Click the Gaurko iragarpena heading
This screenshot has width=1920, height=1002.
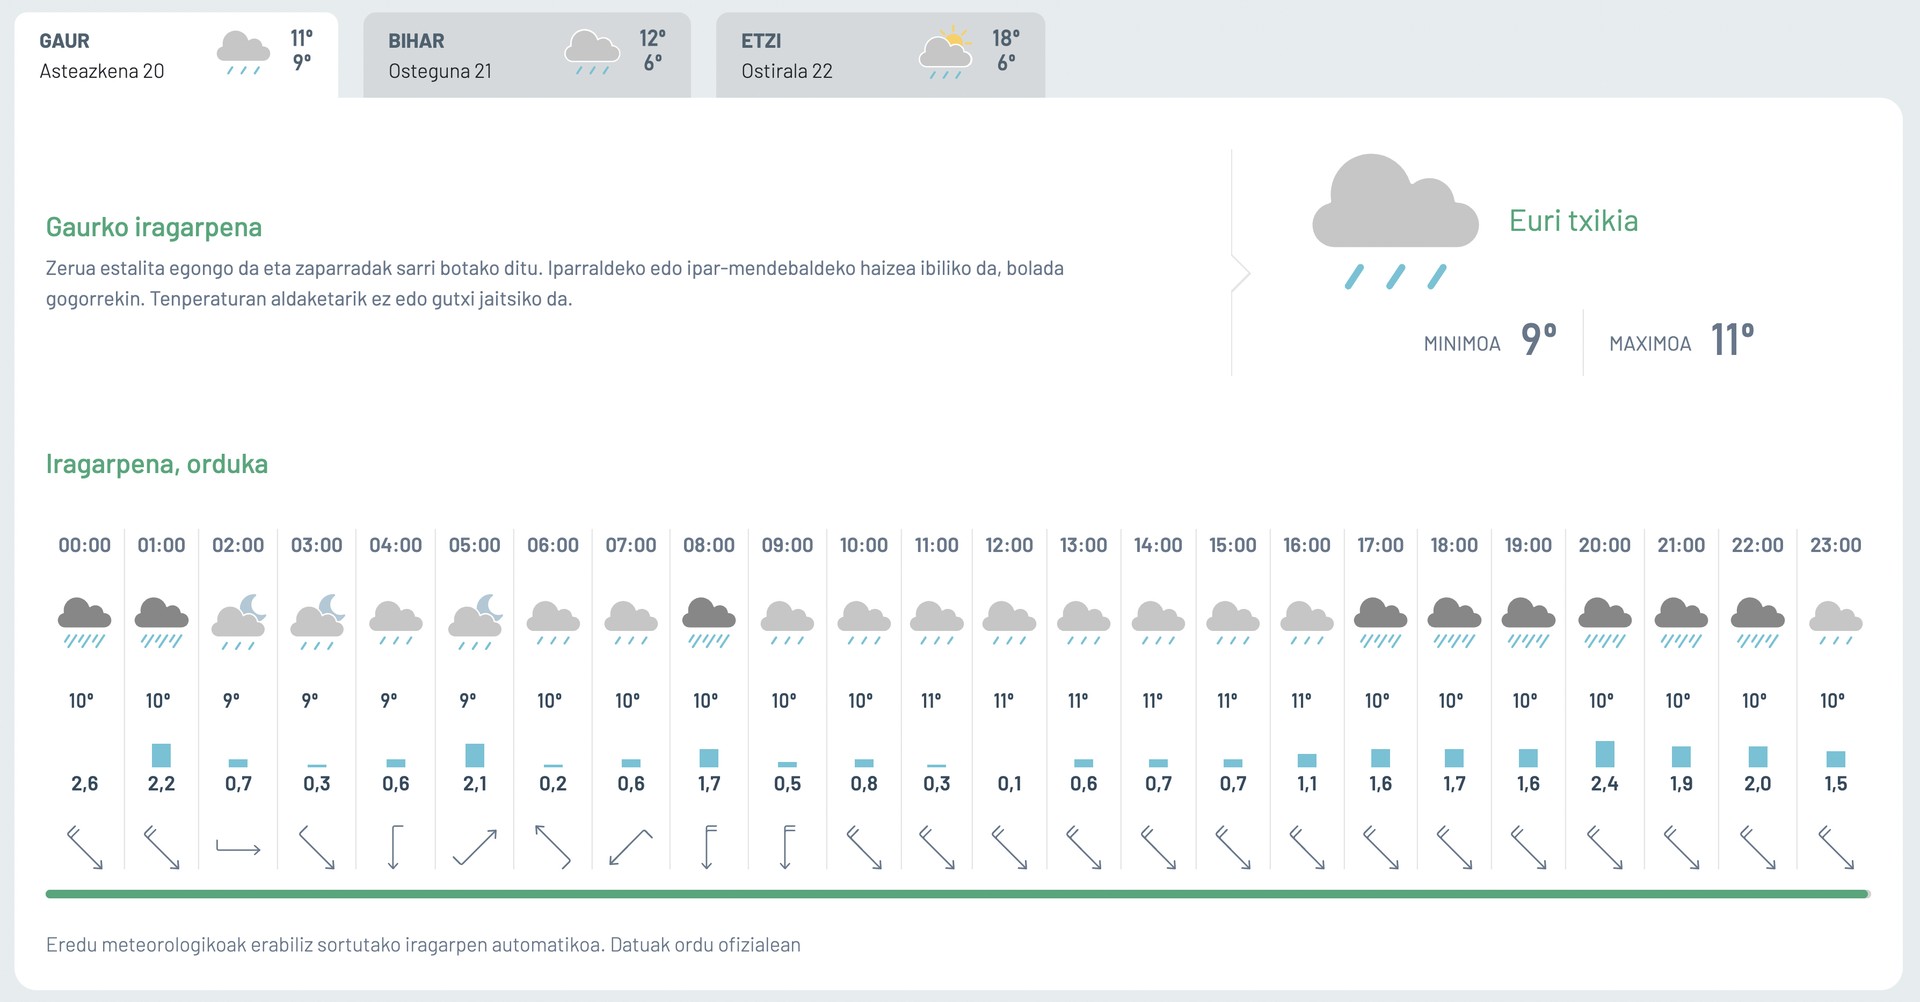(154, 227)
